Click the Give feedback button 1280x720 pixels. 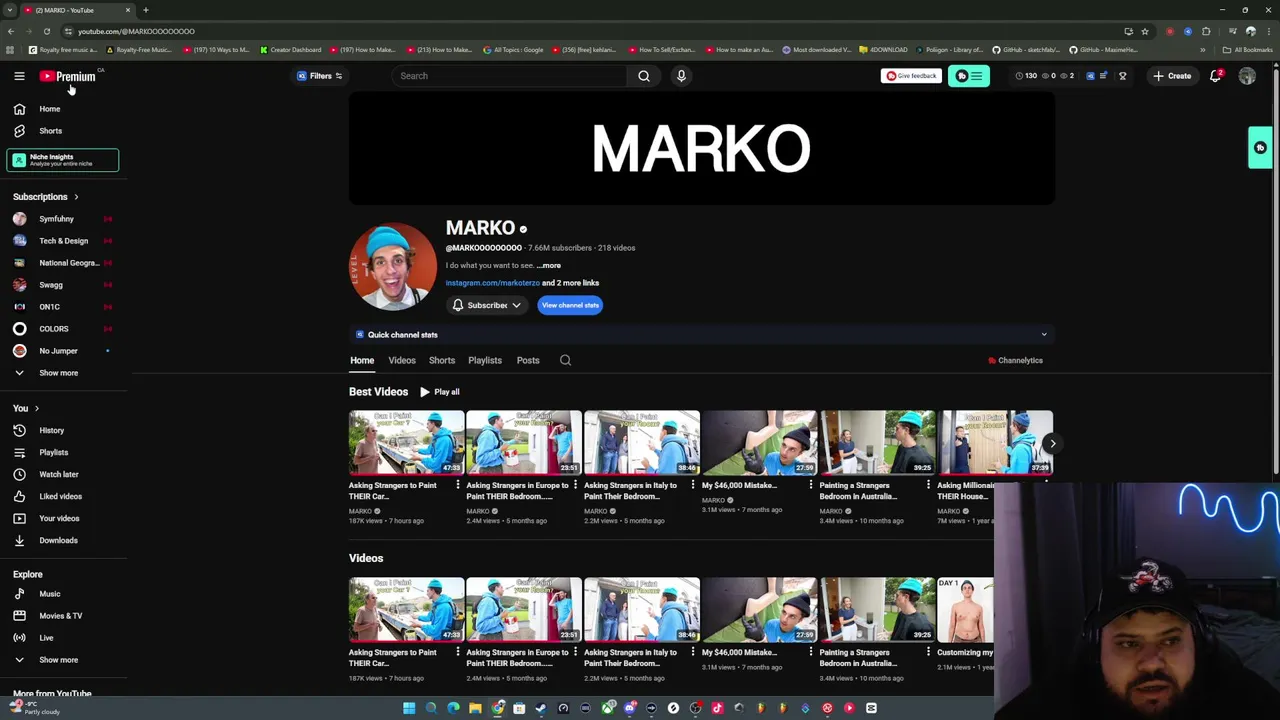[911, 76]
